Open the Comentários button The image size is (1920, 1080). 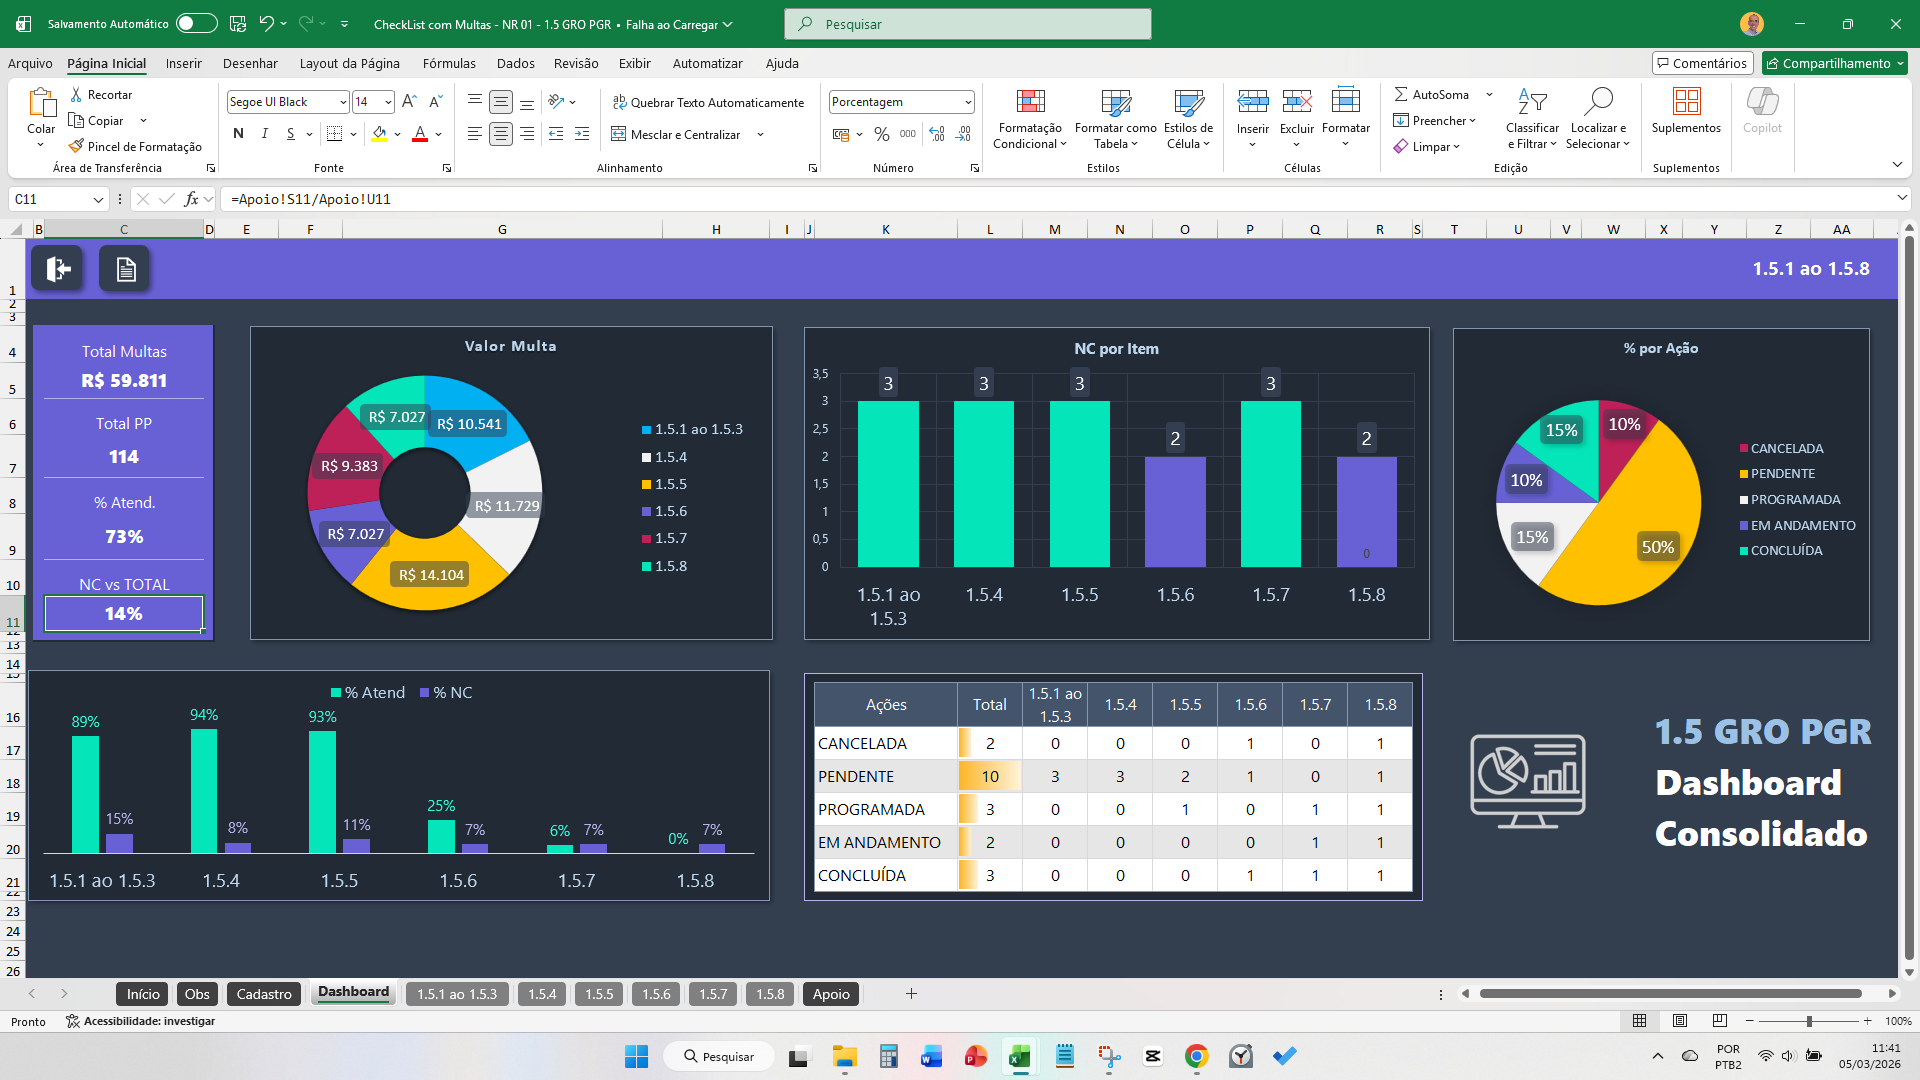(1703, 63)
